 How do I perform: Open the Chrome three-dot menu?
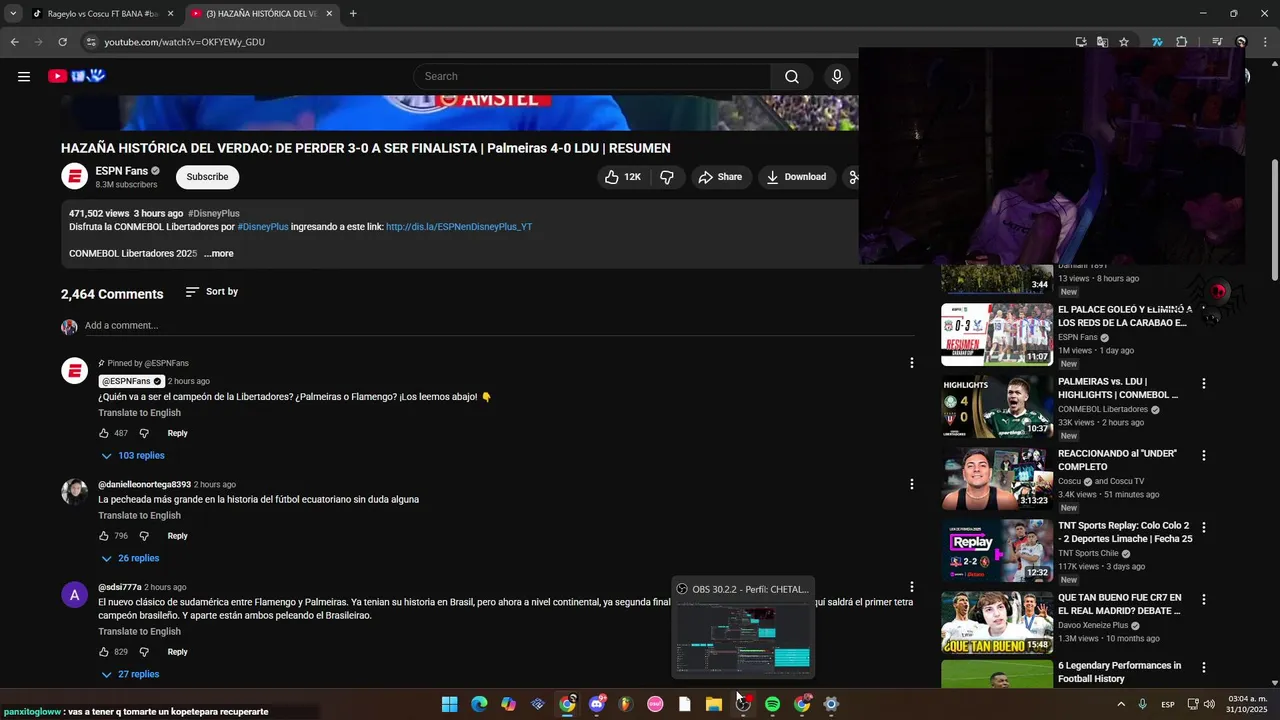[x=1265, y=42]
